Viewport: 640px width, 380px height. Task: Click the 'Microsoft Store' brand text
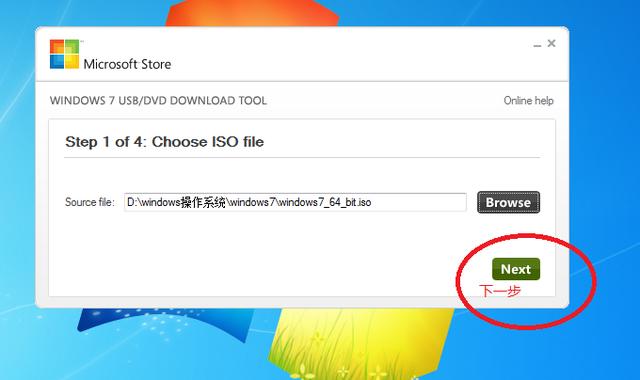click(127, 64)
